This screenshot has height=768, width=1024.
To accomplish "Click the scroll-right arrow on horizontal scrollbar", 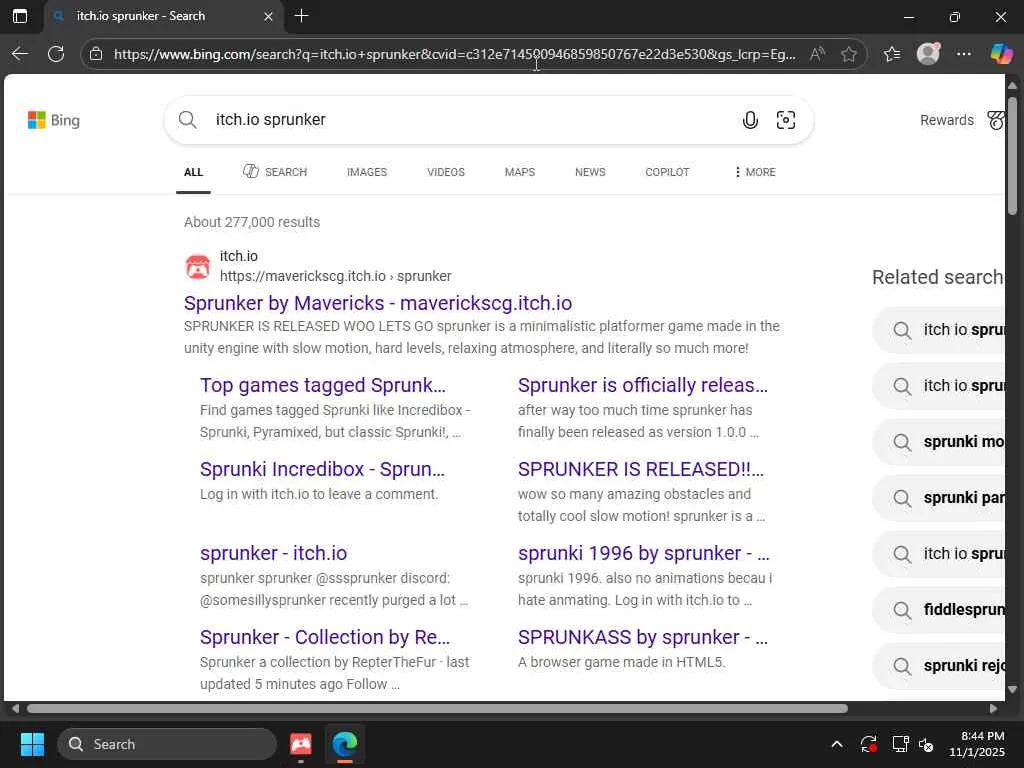I will point(993,709).
